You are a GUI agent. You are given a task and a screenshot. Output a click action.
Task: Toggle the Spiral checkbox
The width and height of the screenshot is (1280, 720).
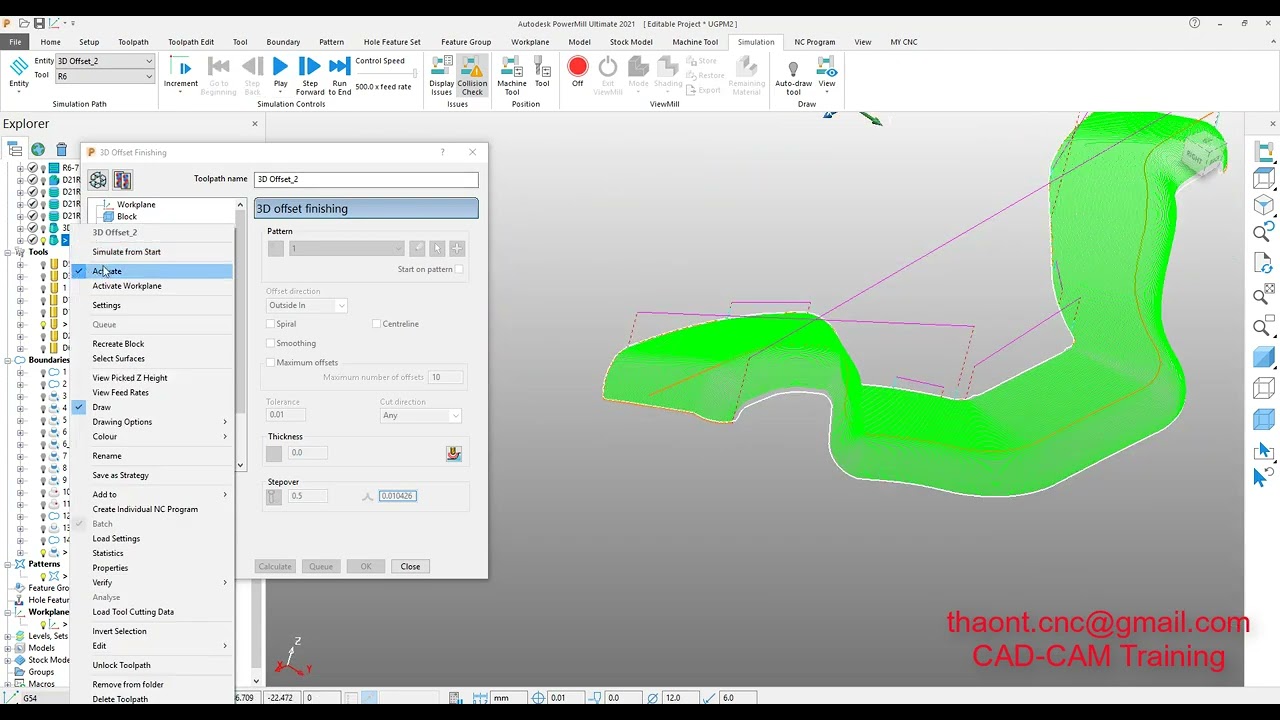click(x=270, y=324)
